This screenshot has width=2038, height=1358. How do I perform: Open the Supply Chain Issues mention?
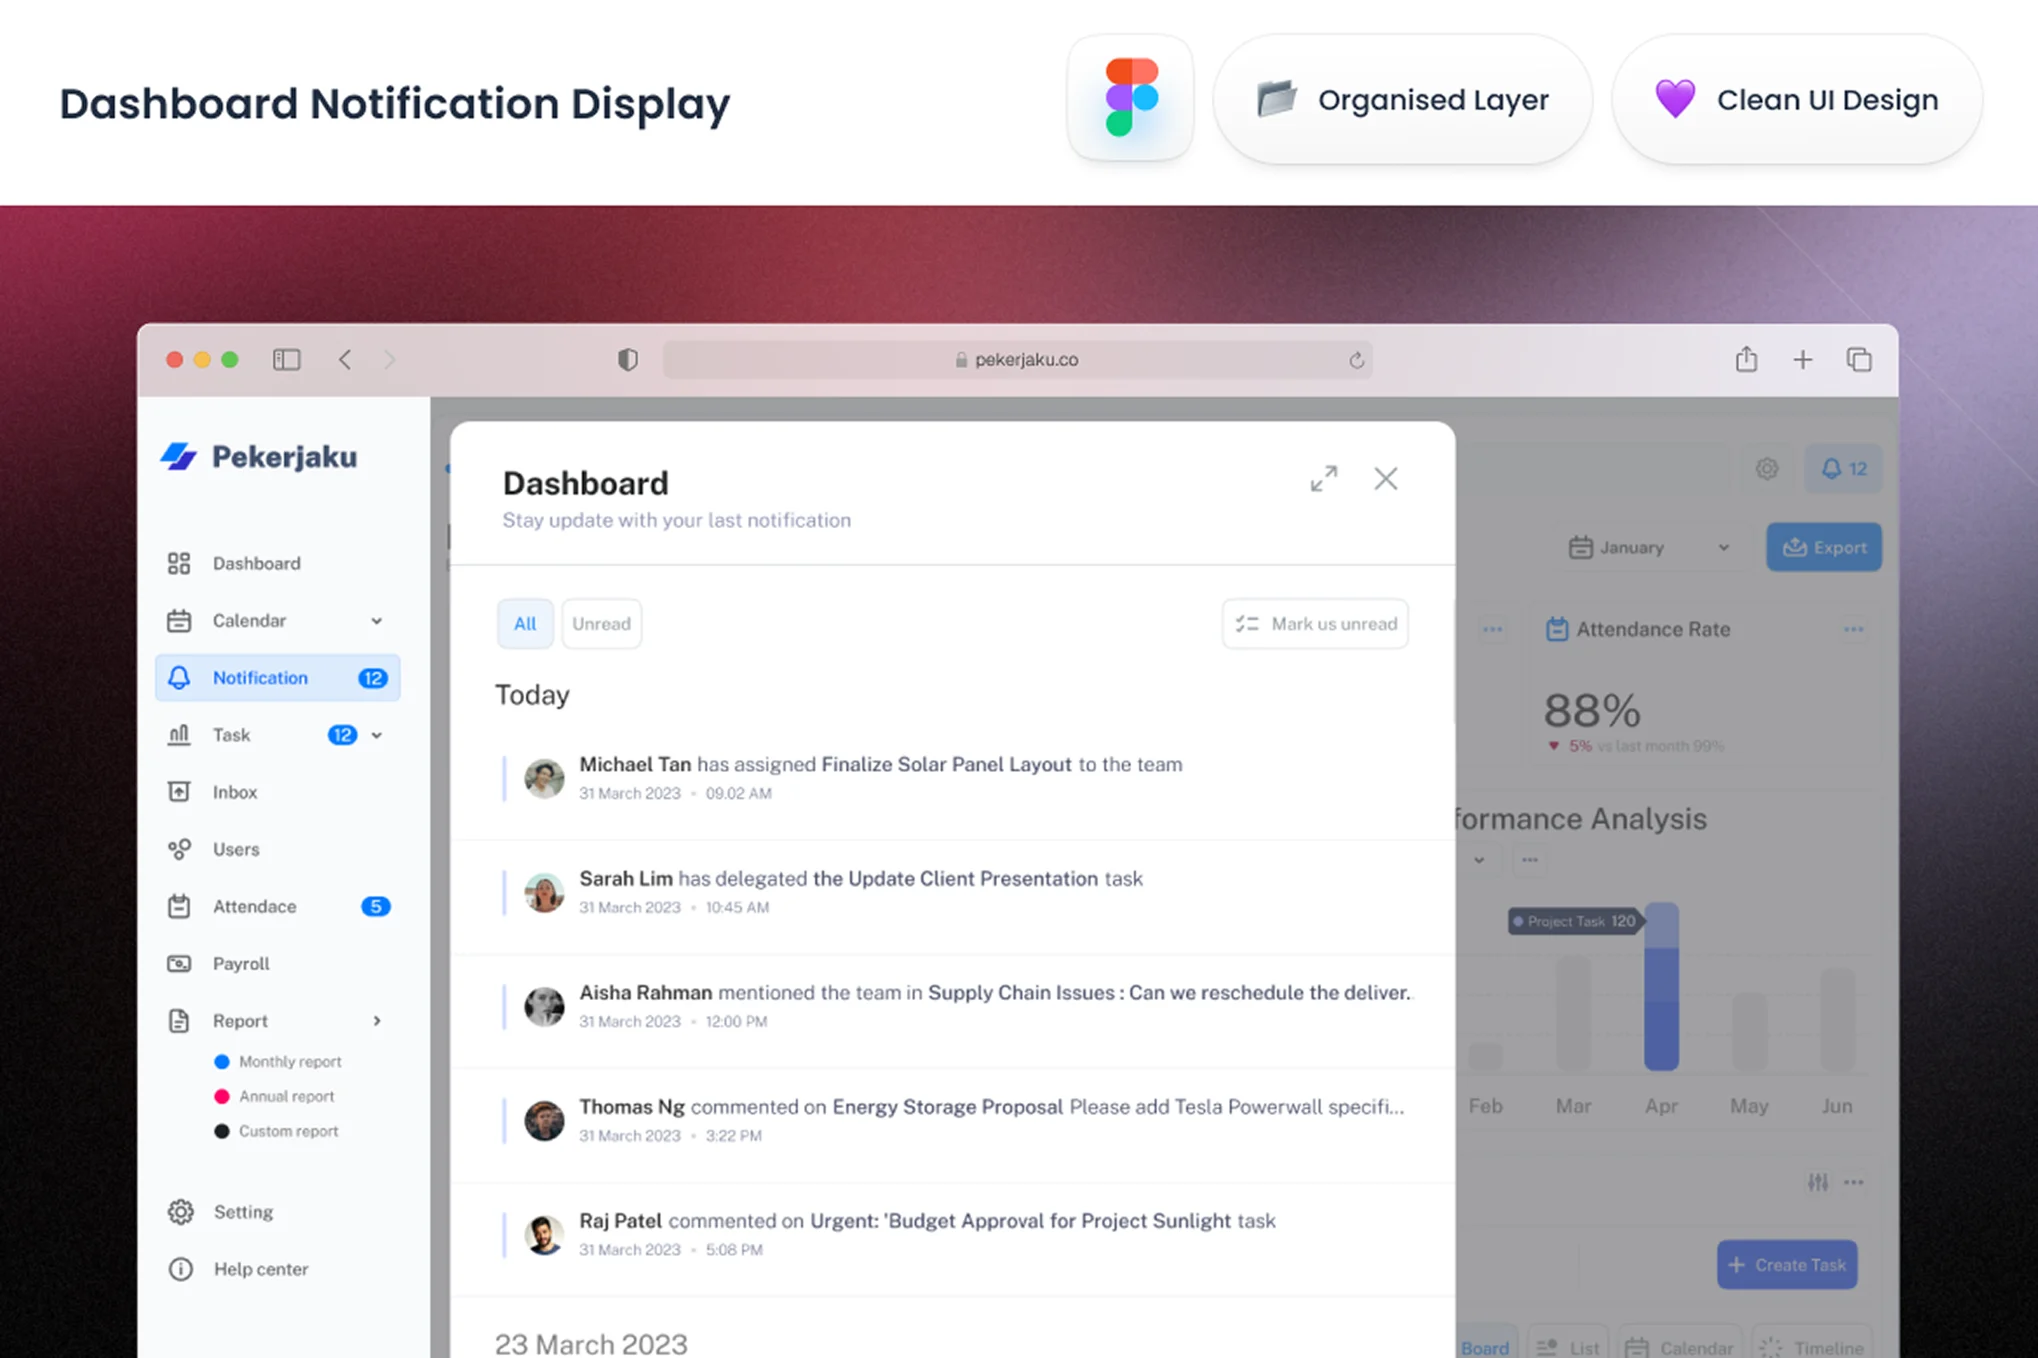point(1169,992)
